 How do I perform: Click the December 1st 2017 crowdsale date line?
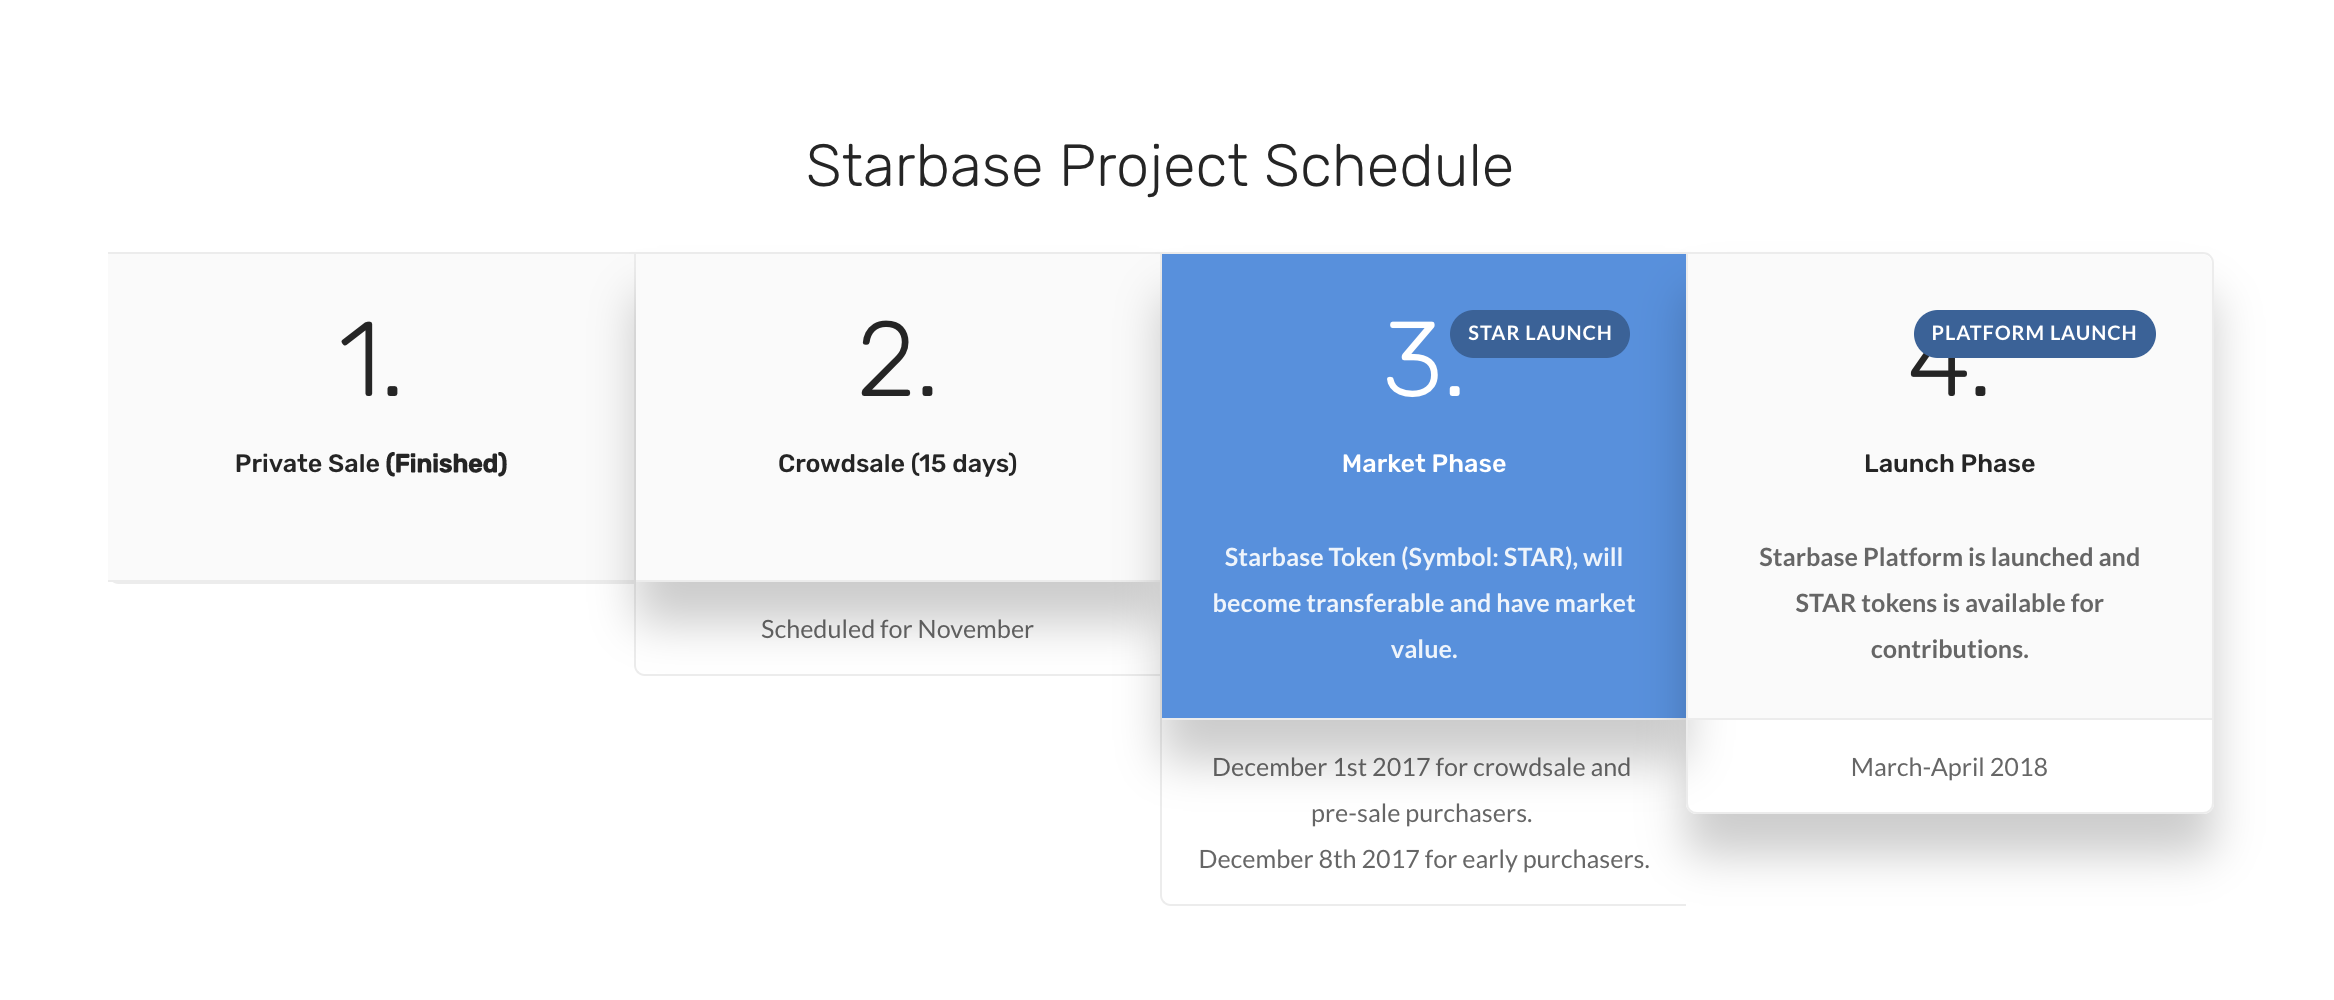(1421, 767)
